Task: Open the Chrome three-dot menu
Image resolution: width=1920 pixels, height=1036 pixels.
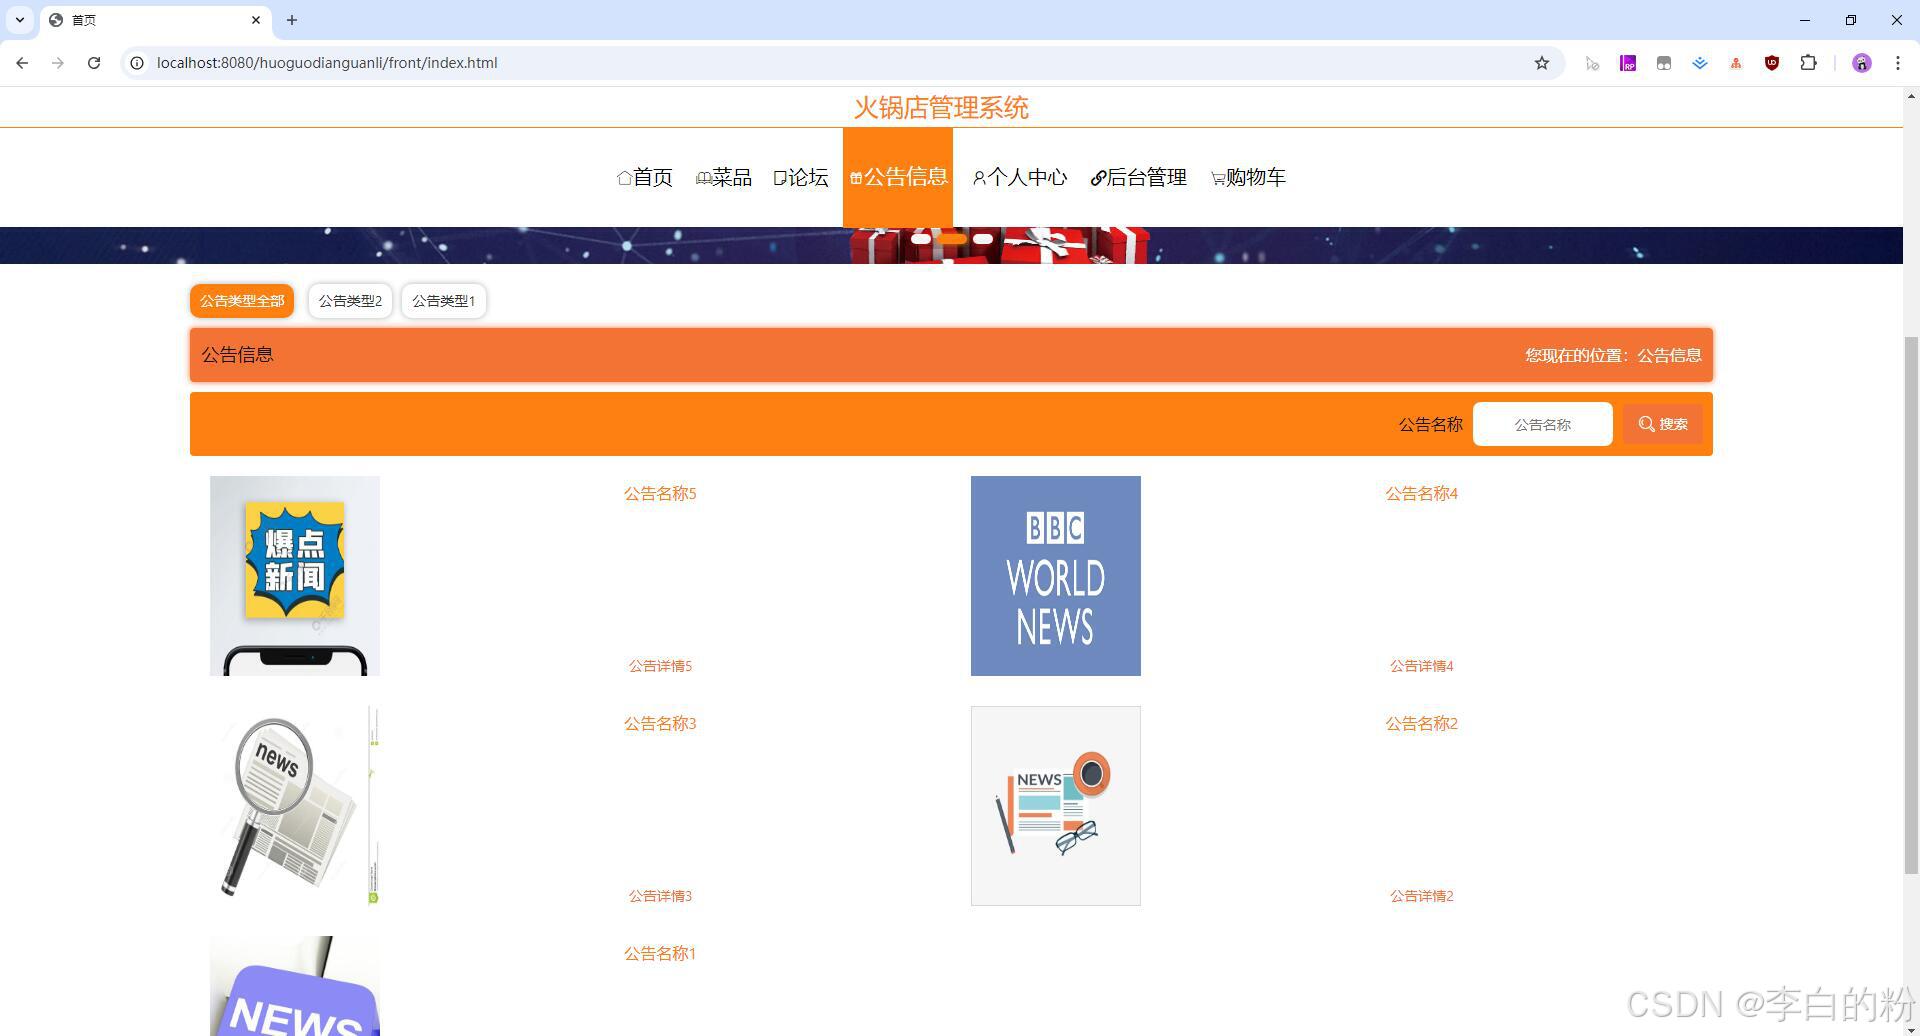Action: coord(1898,63)
